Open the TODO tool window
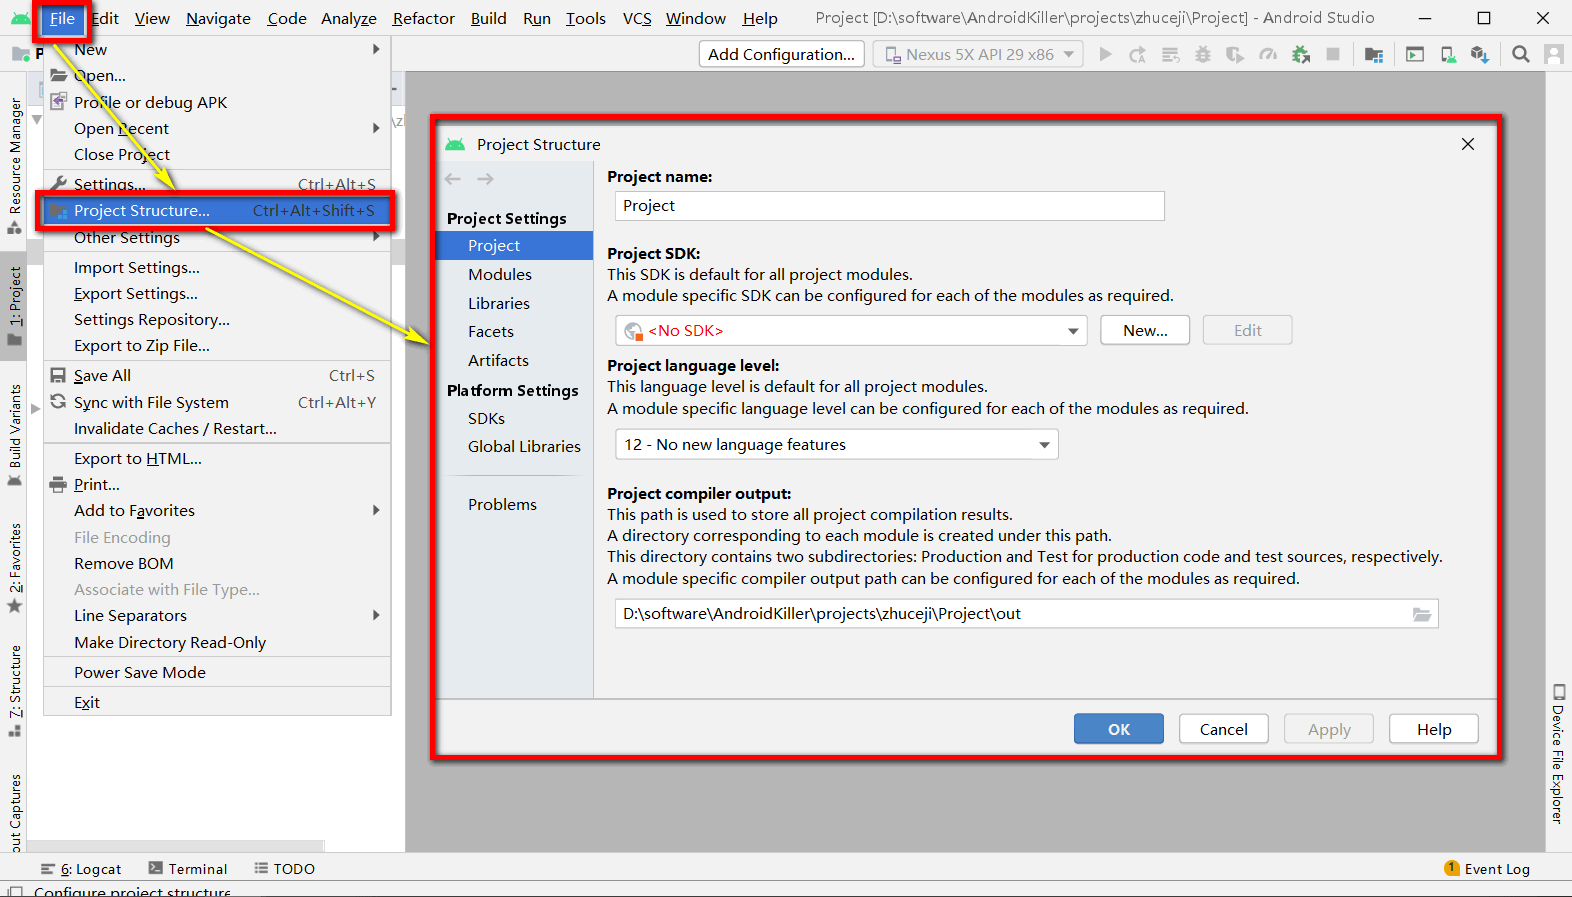This screenshot has width=1572, height=897. 285,869
